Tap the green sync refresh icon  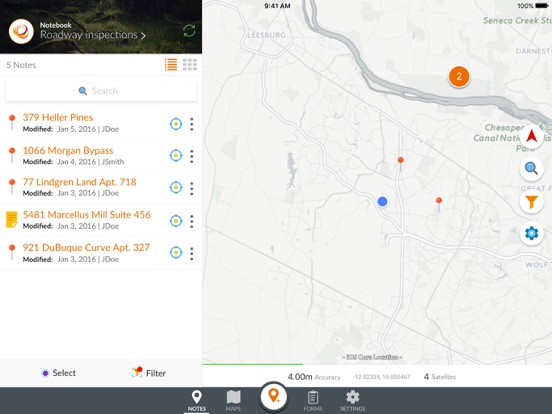[x=189, y=31]
